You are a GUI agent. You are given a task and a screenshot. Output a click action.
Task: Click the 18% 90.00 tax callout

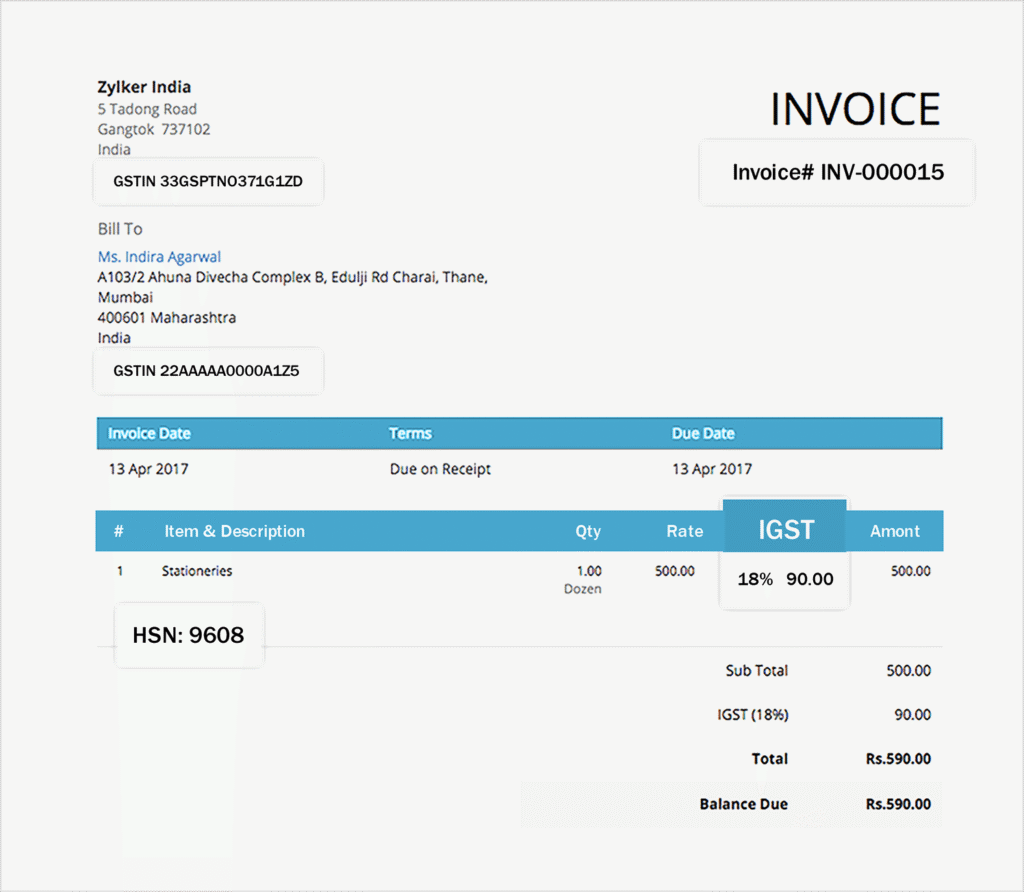tap(785, 579)
